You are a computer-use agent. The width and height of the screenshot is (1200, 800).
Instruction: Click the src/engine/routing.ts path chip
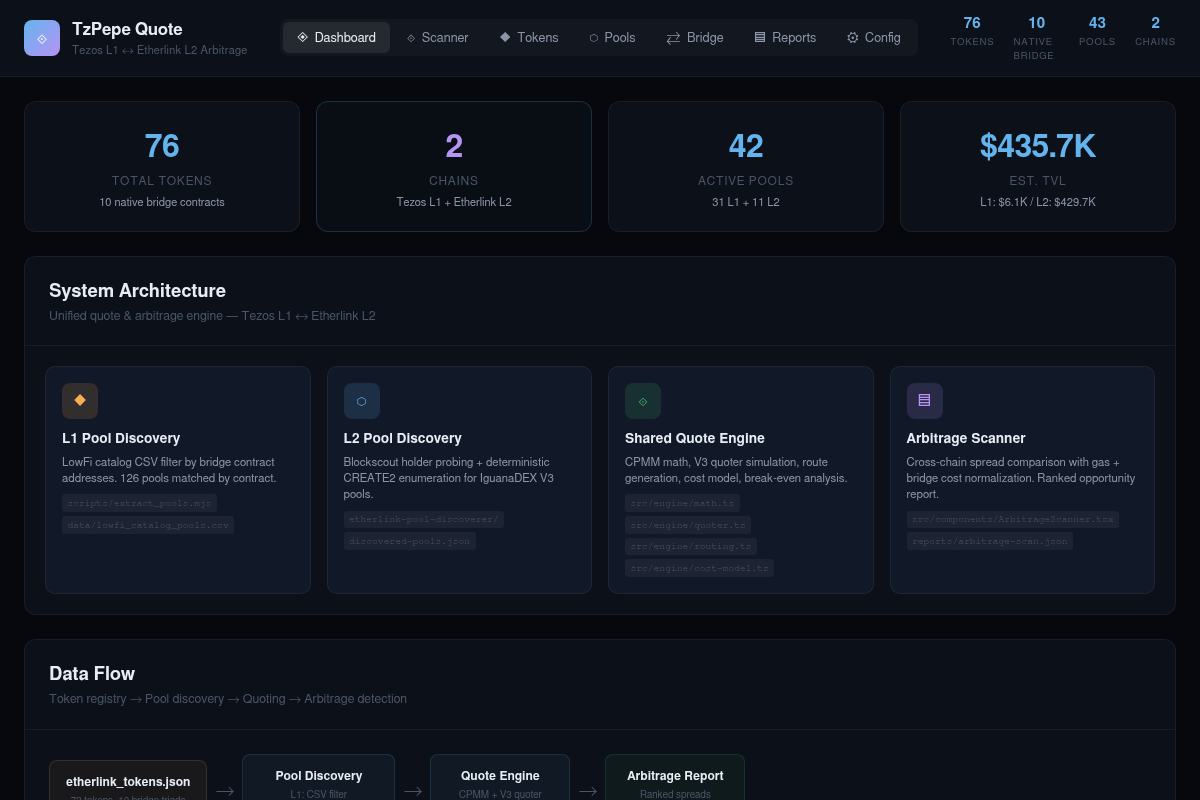(691, 547)
